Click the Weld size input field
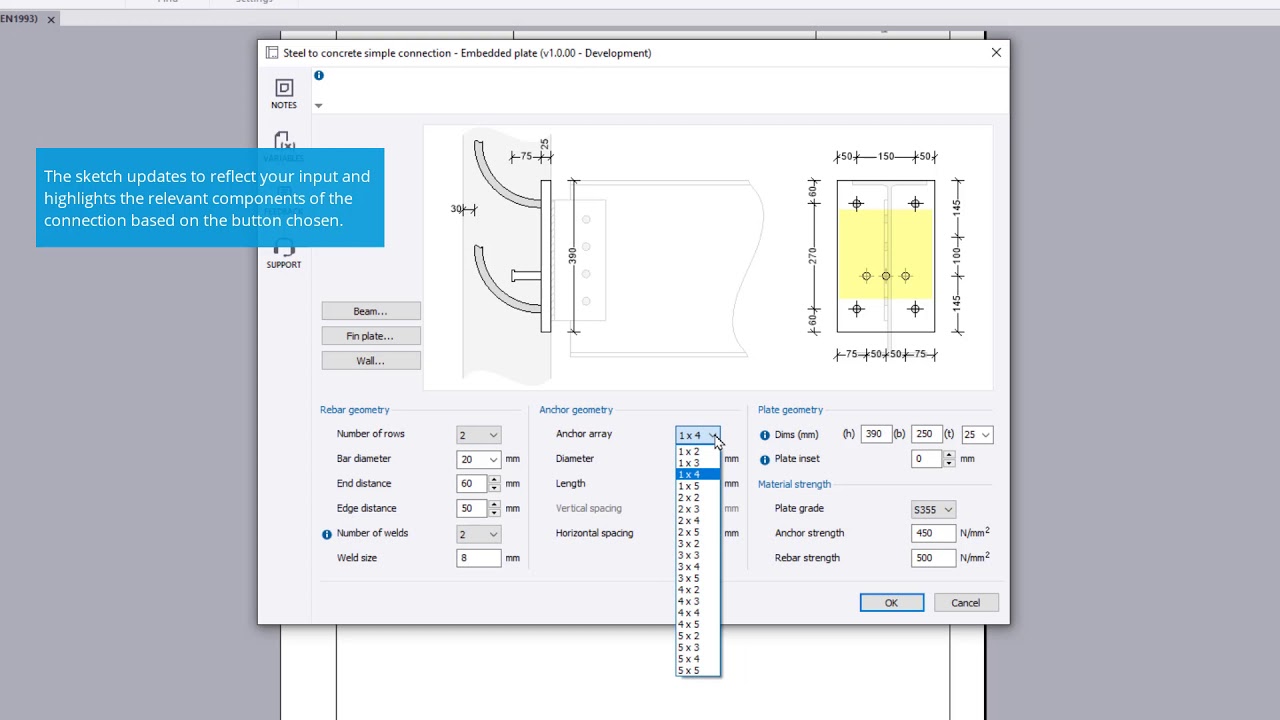Viewport: 1280px width, 720px height. coord(478,558)
